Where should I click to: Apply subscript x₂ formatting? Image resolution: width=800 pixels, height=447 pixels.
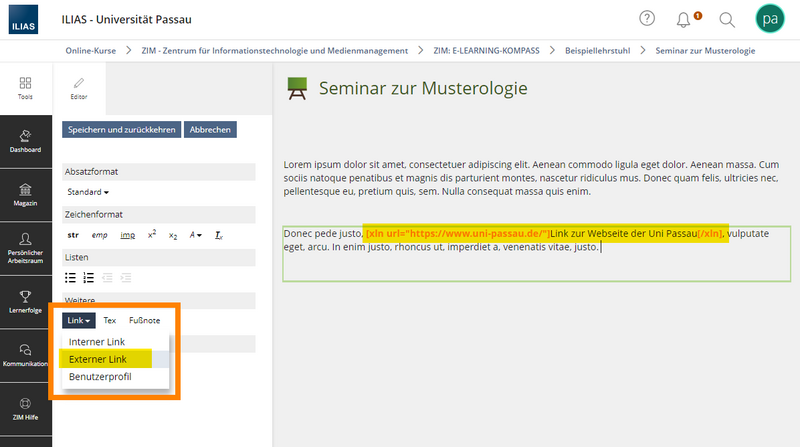[x=173, y=236]
